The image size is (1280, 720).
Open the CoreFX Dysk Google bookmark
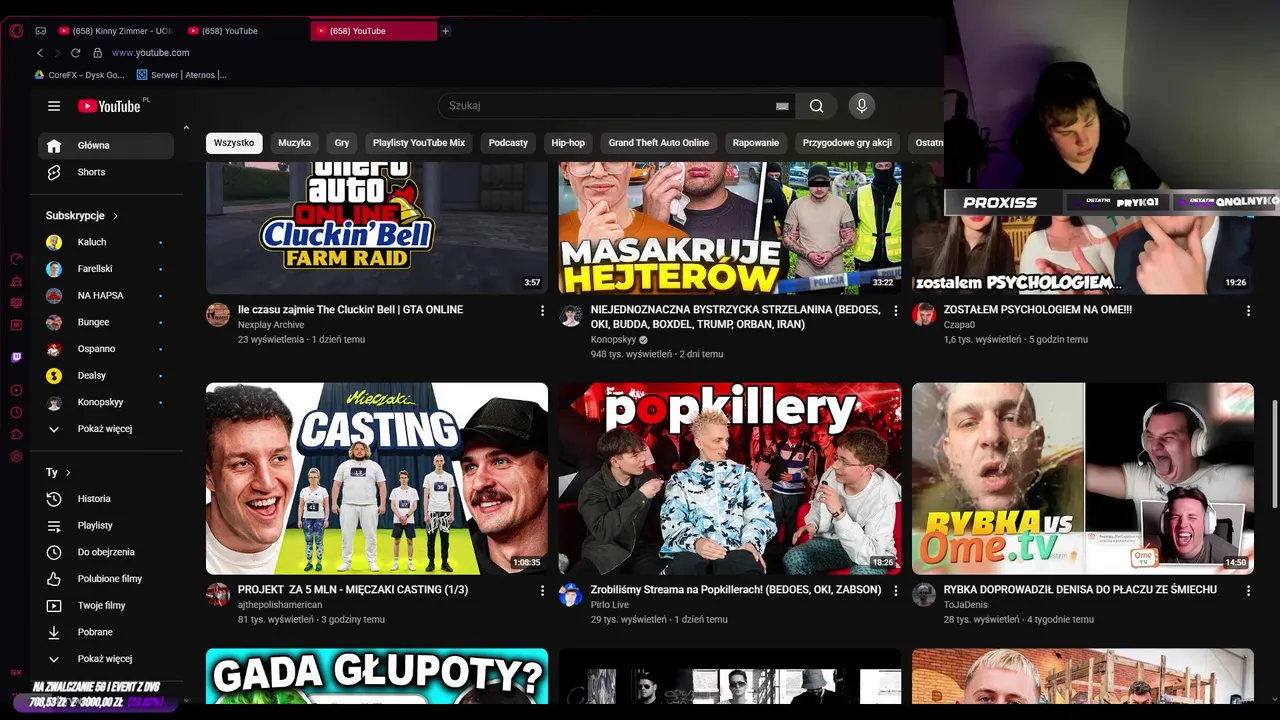click(x=80, y=75)
